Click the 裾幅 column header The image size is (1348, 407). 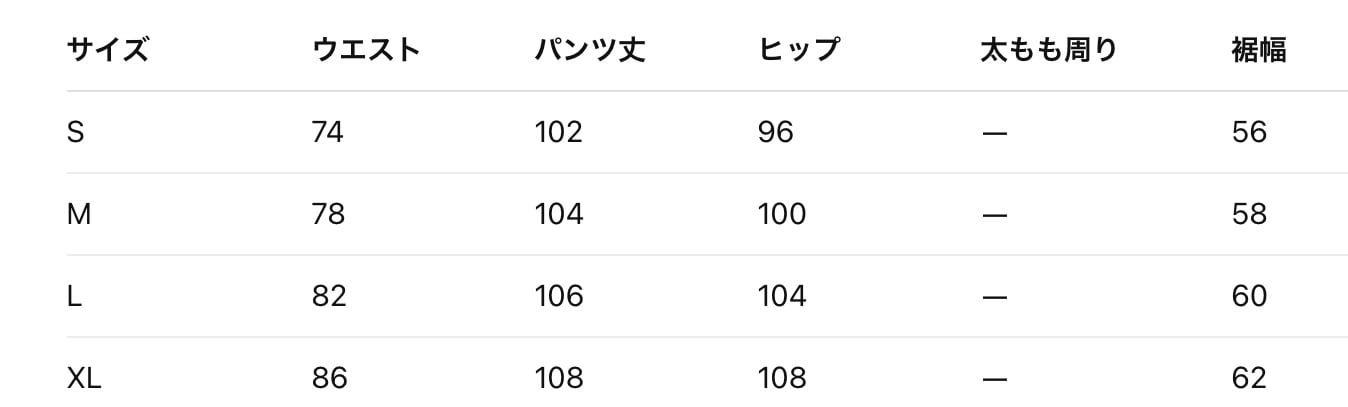1258,50
